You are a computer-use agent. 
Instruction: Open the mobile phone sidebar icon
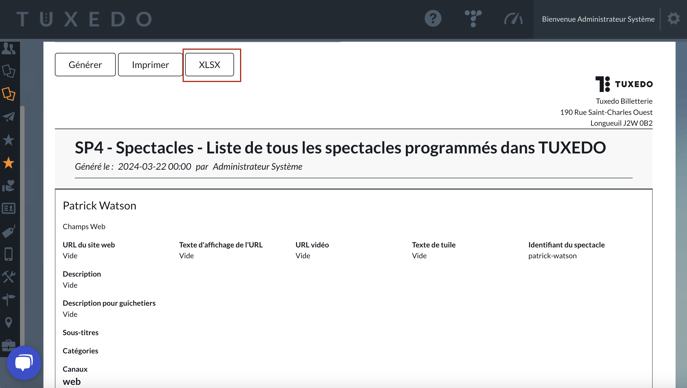coord(8,254)
